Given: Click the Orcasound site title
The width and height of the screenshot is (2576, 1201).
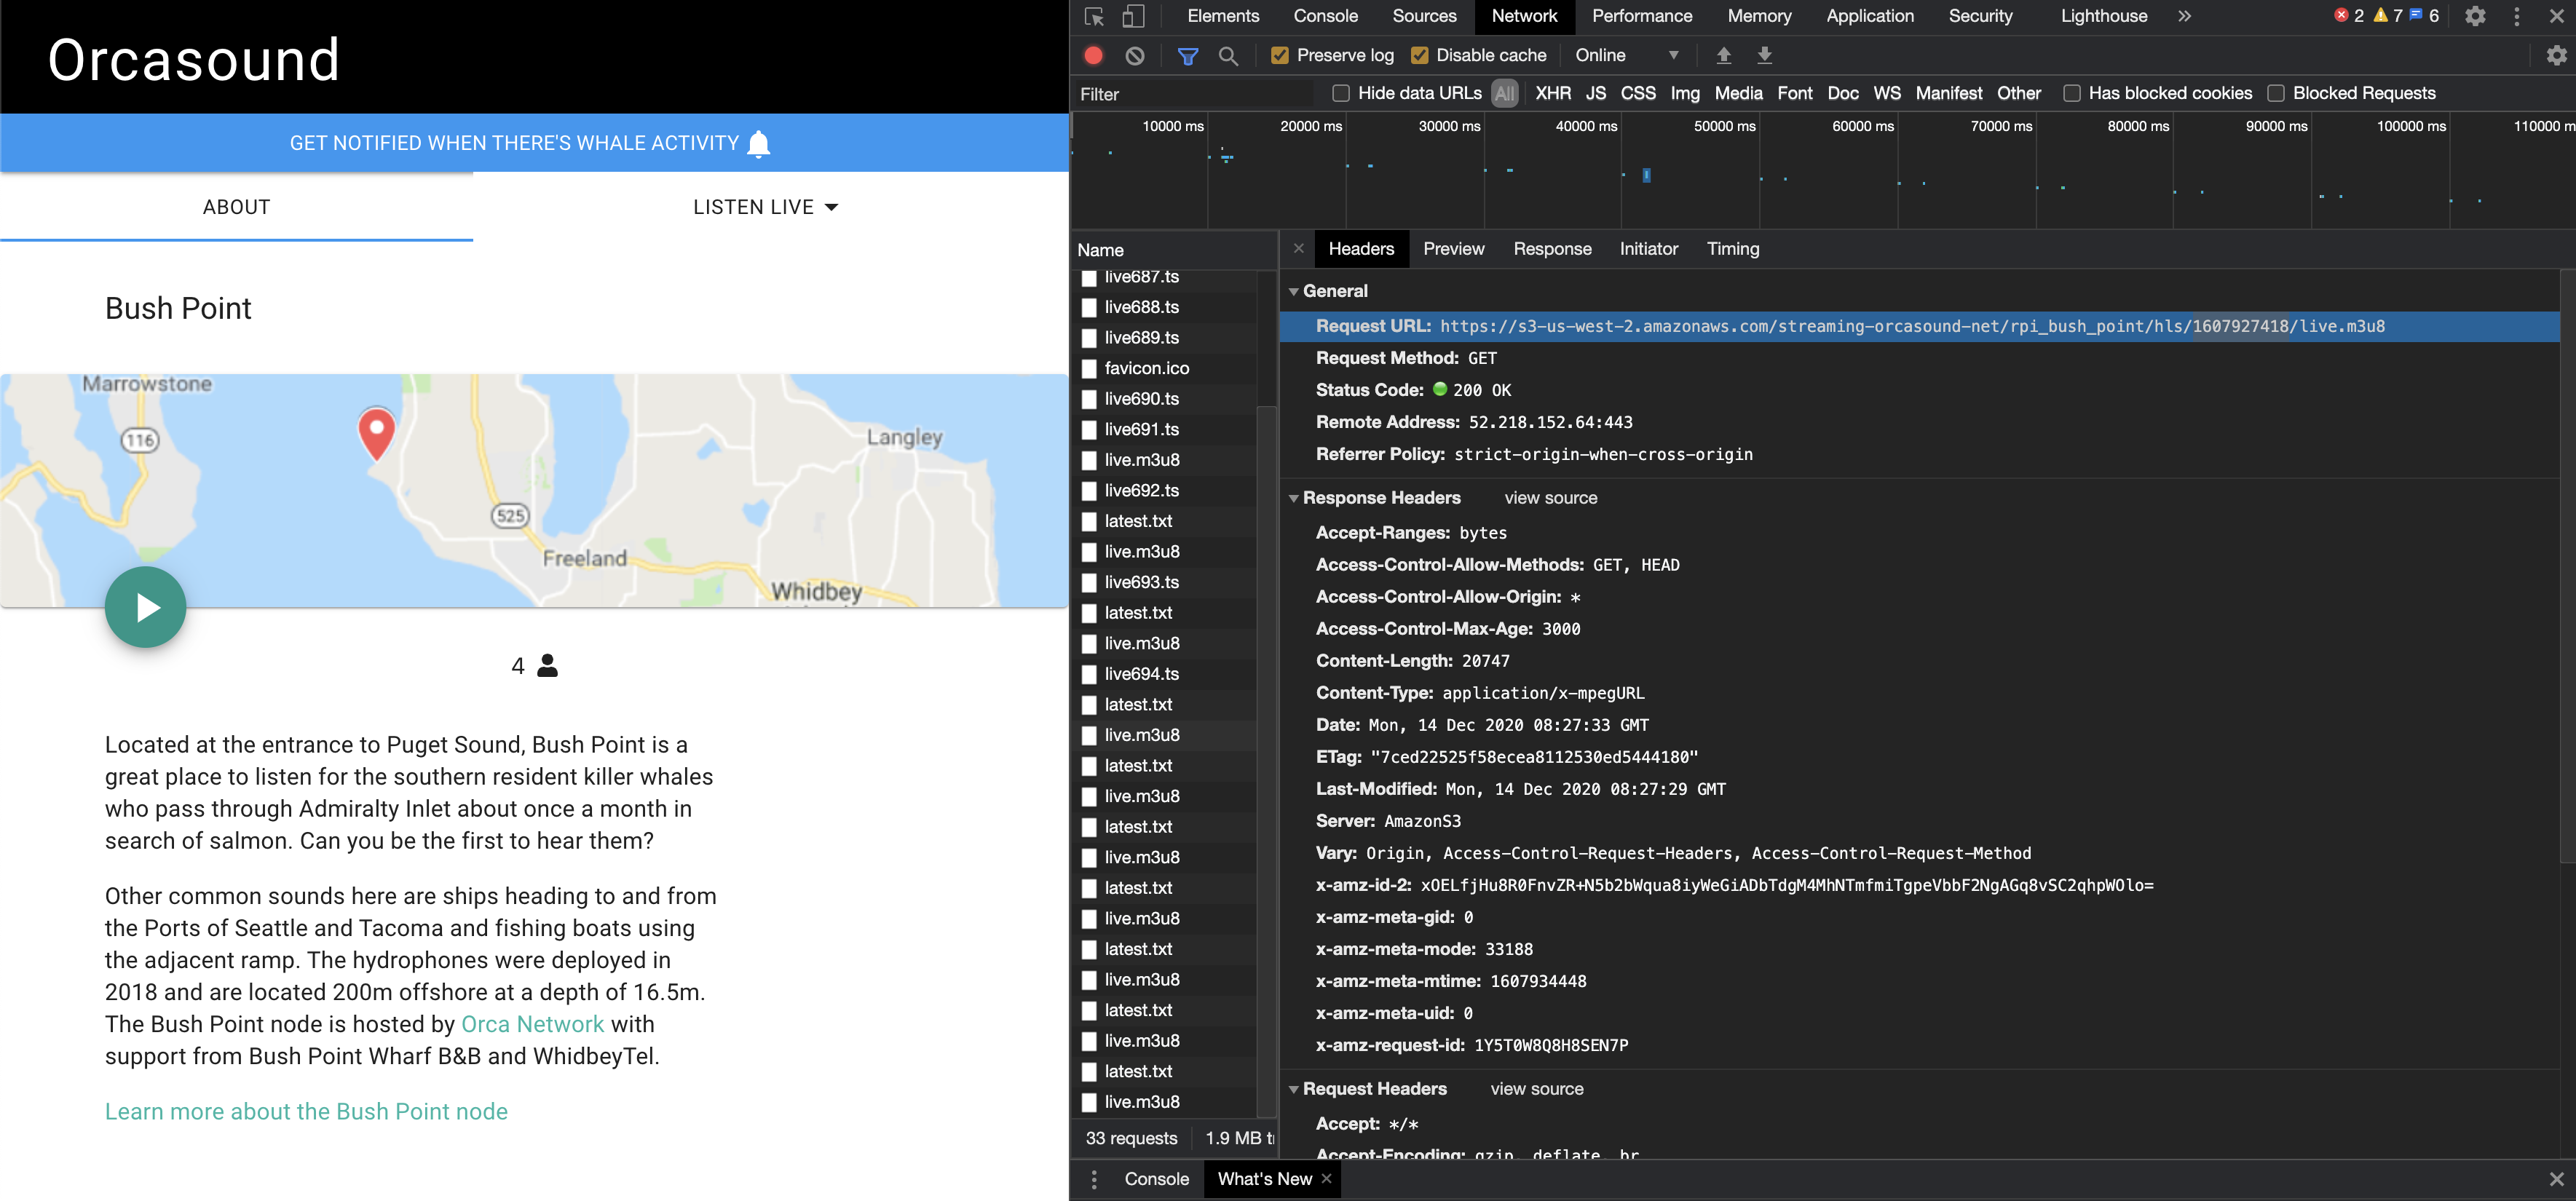Looking at the screenshot, I should (x=194, y=59).
